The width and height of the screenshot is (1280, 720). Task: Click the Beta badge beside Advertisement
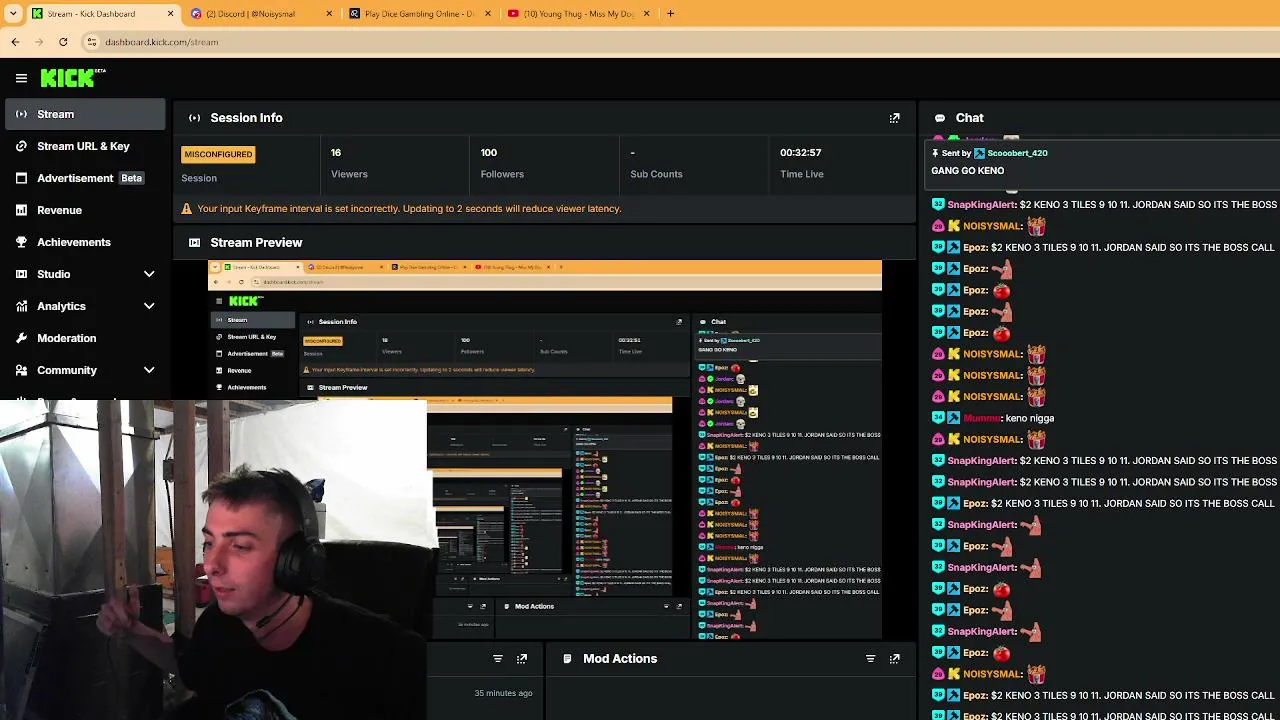click(132, 178)
